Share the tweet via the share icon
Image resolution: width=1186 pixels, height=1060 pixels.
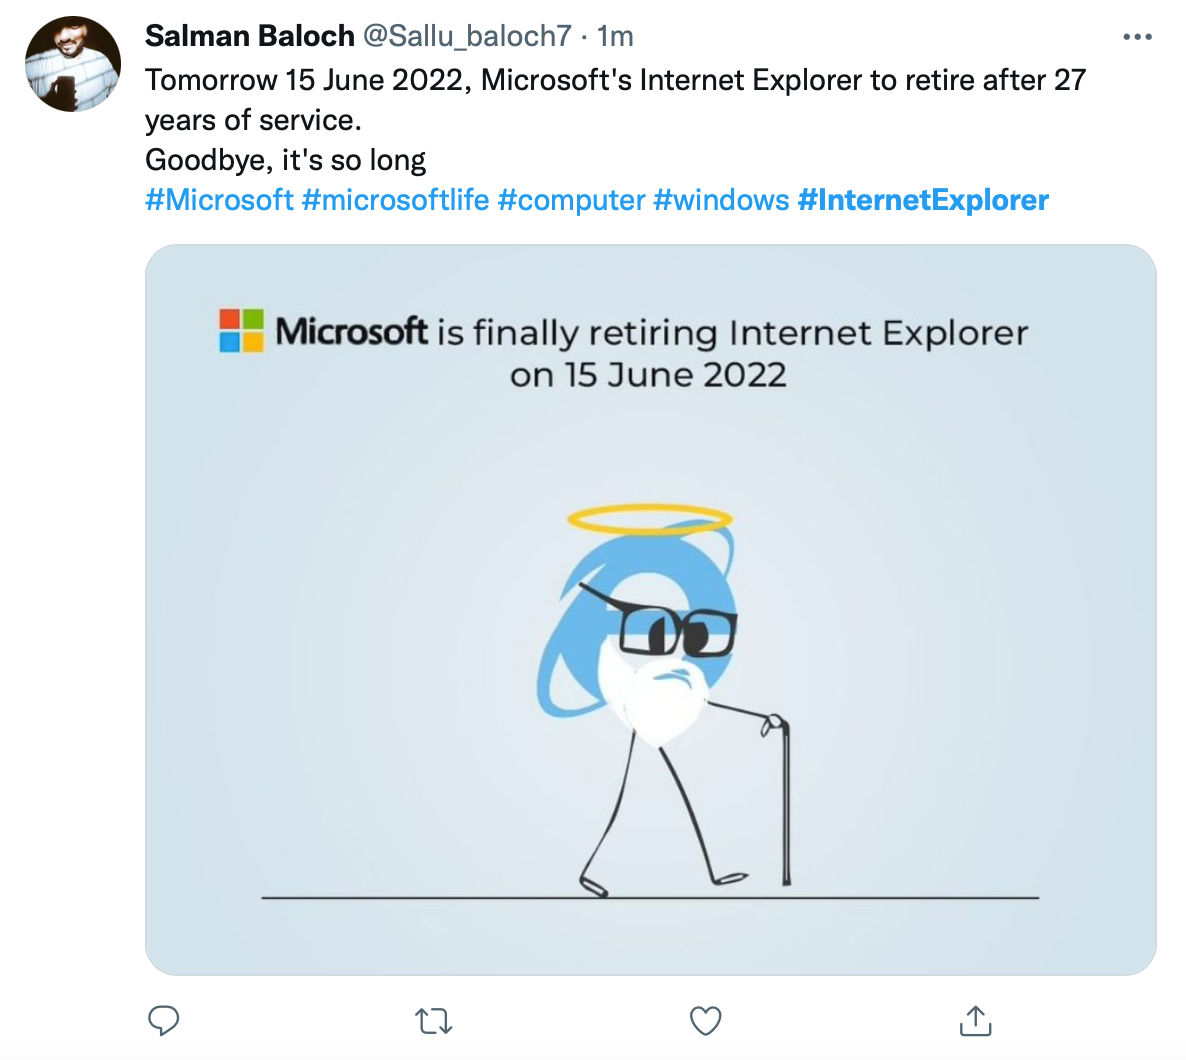(x=975, y=1020)
